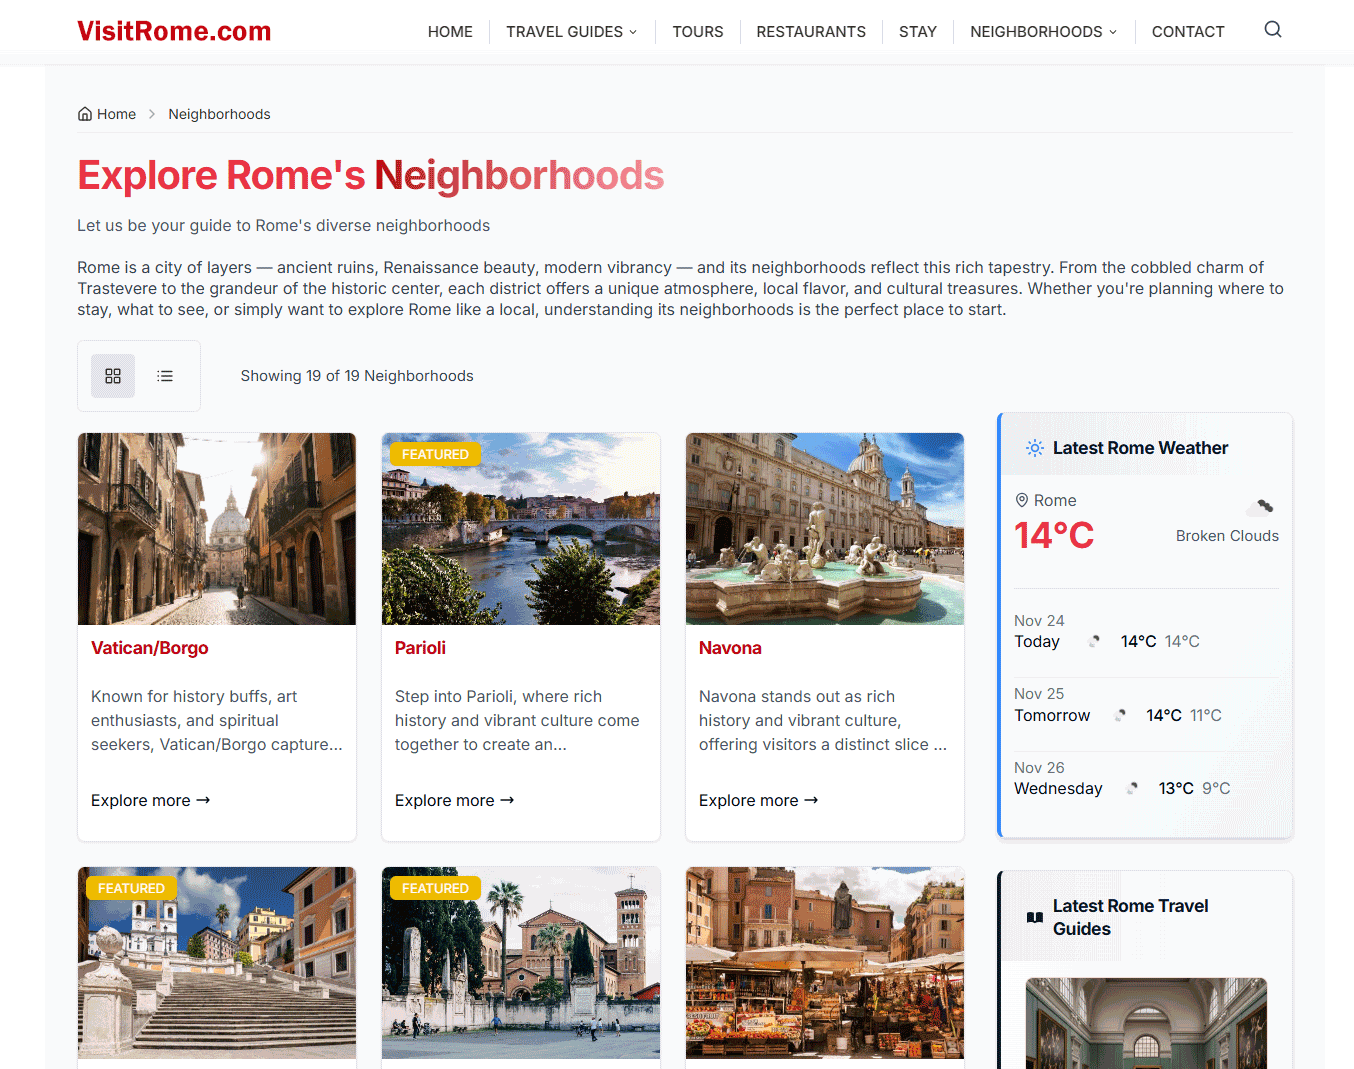Follow the Explore more link for Navona

[758, 800]
